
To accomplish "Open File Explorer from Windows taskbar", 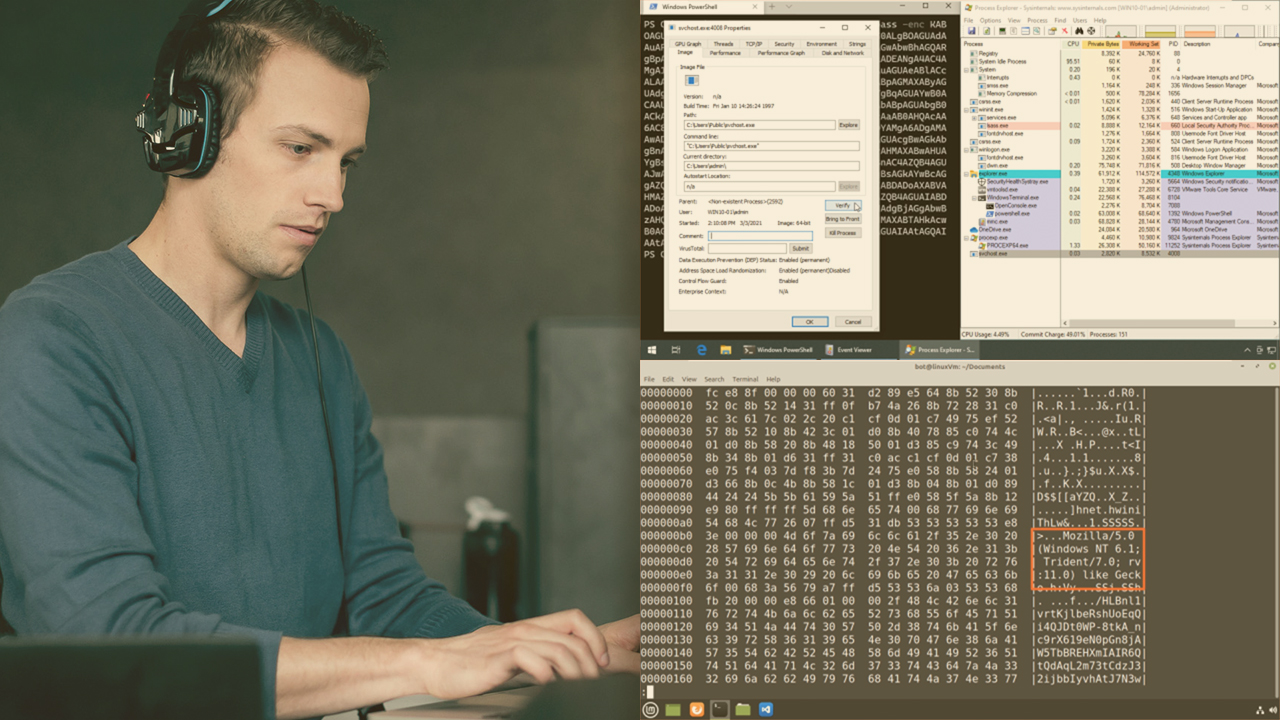I will click(x=724, y=350).
